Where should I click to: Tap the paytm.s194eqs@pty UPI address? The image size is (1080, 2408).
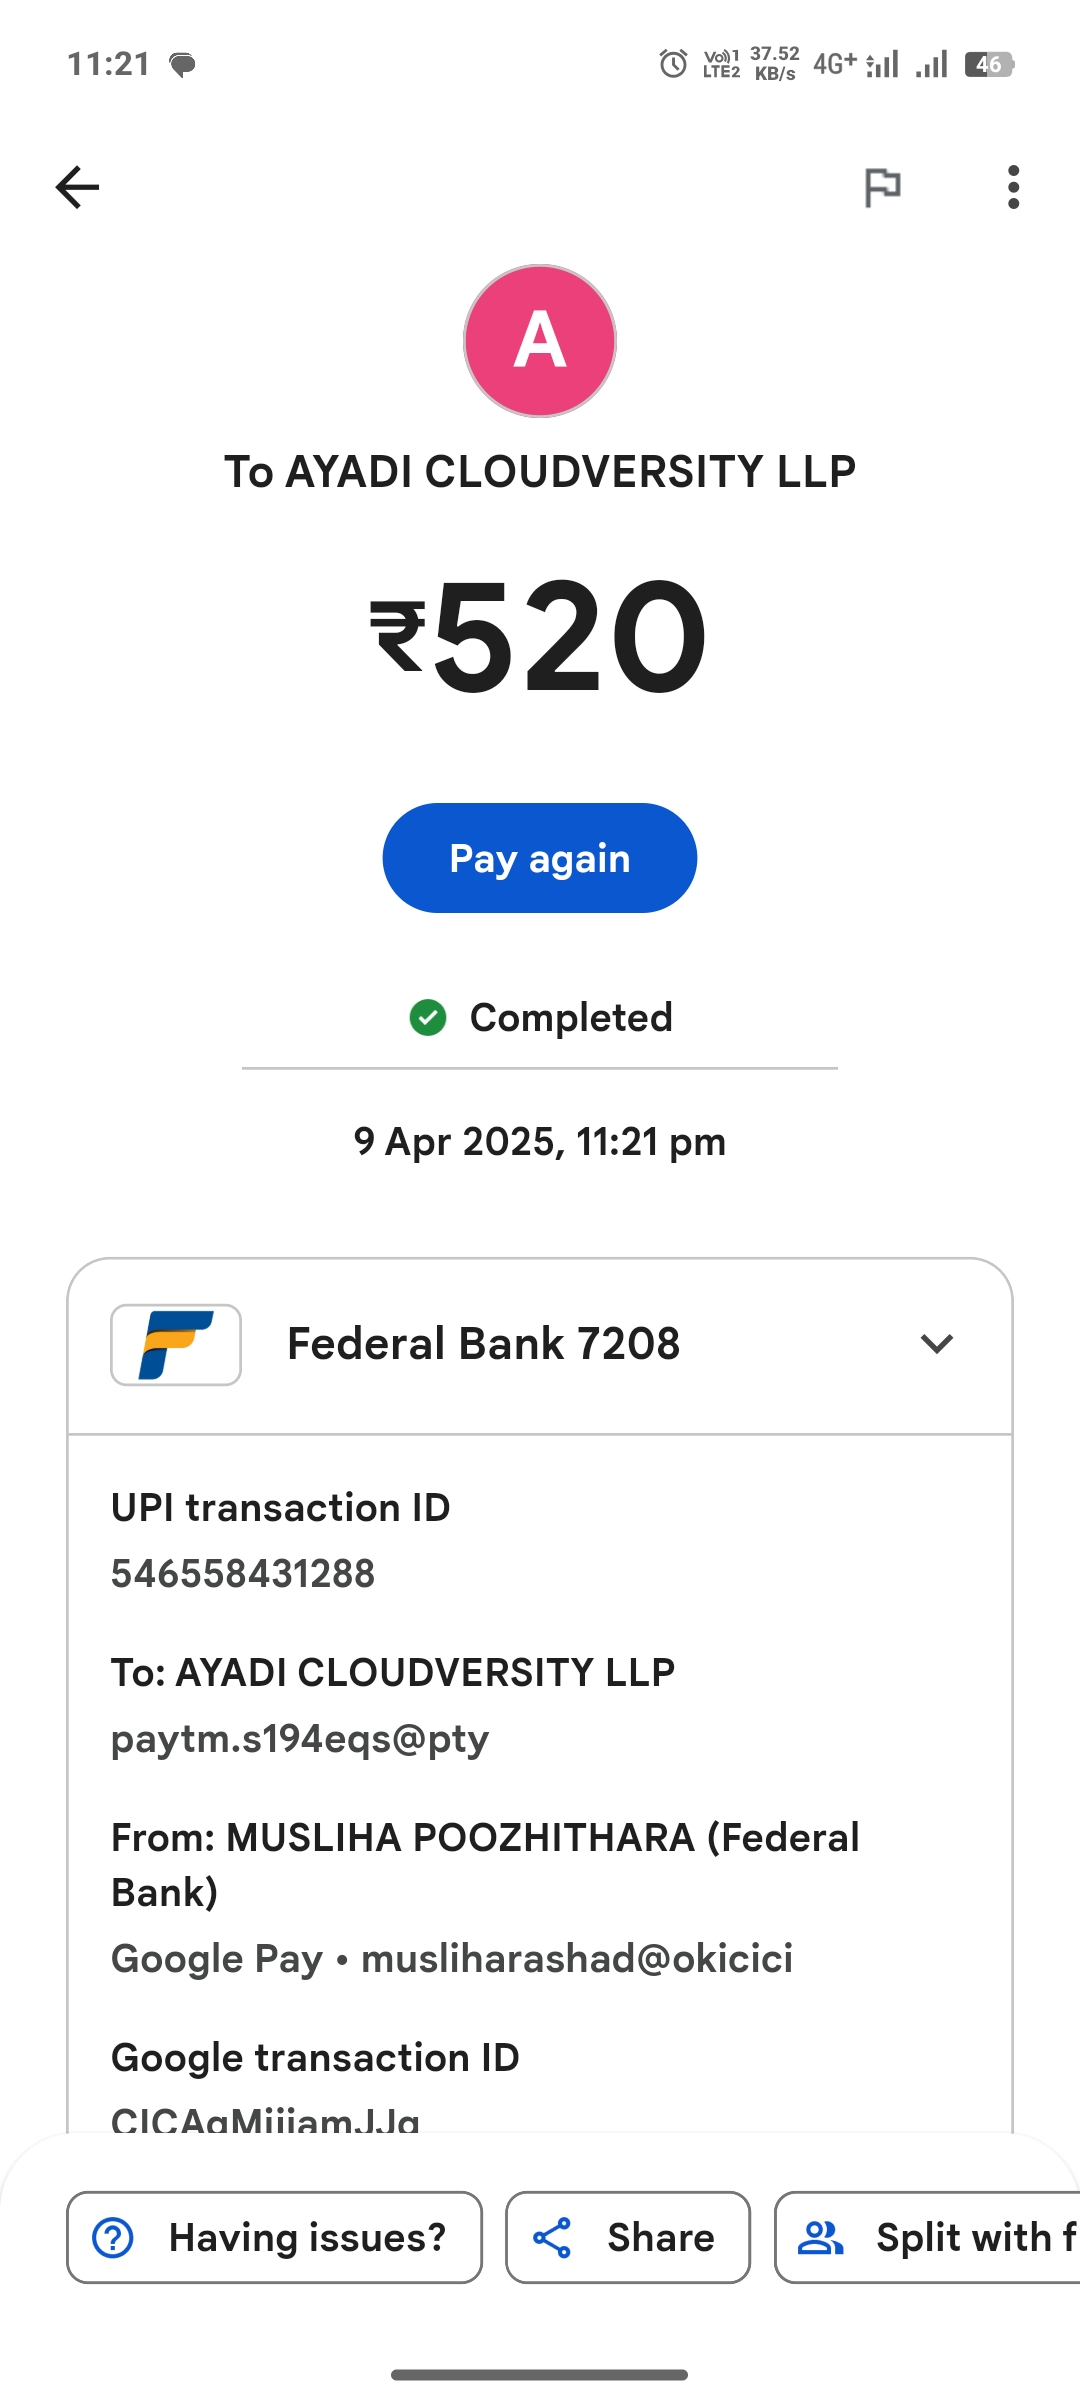pos(300,1739)
